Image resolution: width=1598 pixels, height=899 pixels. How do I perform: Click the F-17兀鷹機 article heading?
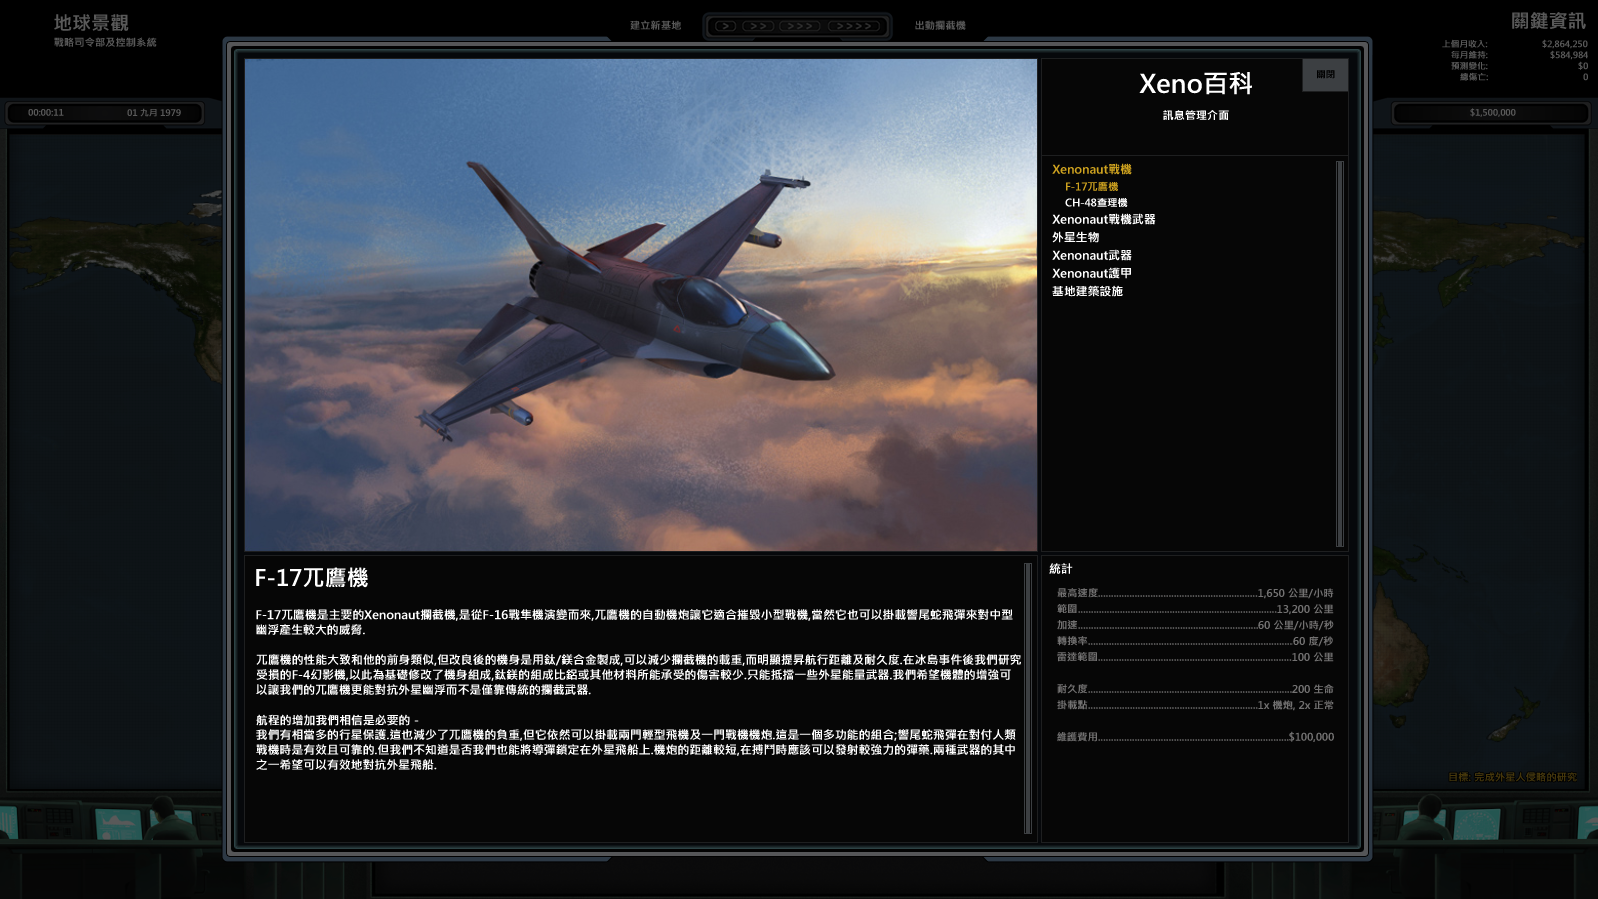pyautogui.click(x=311, y=578)
